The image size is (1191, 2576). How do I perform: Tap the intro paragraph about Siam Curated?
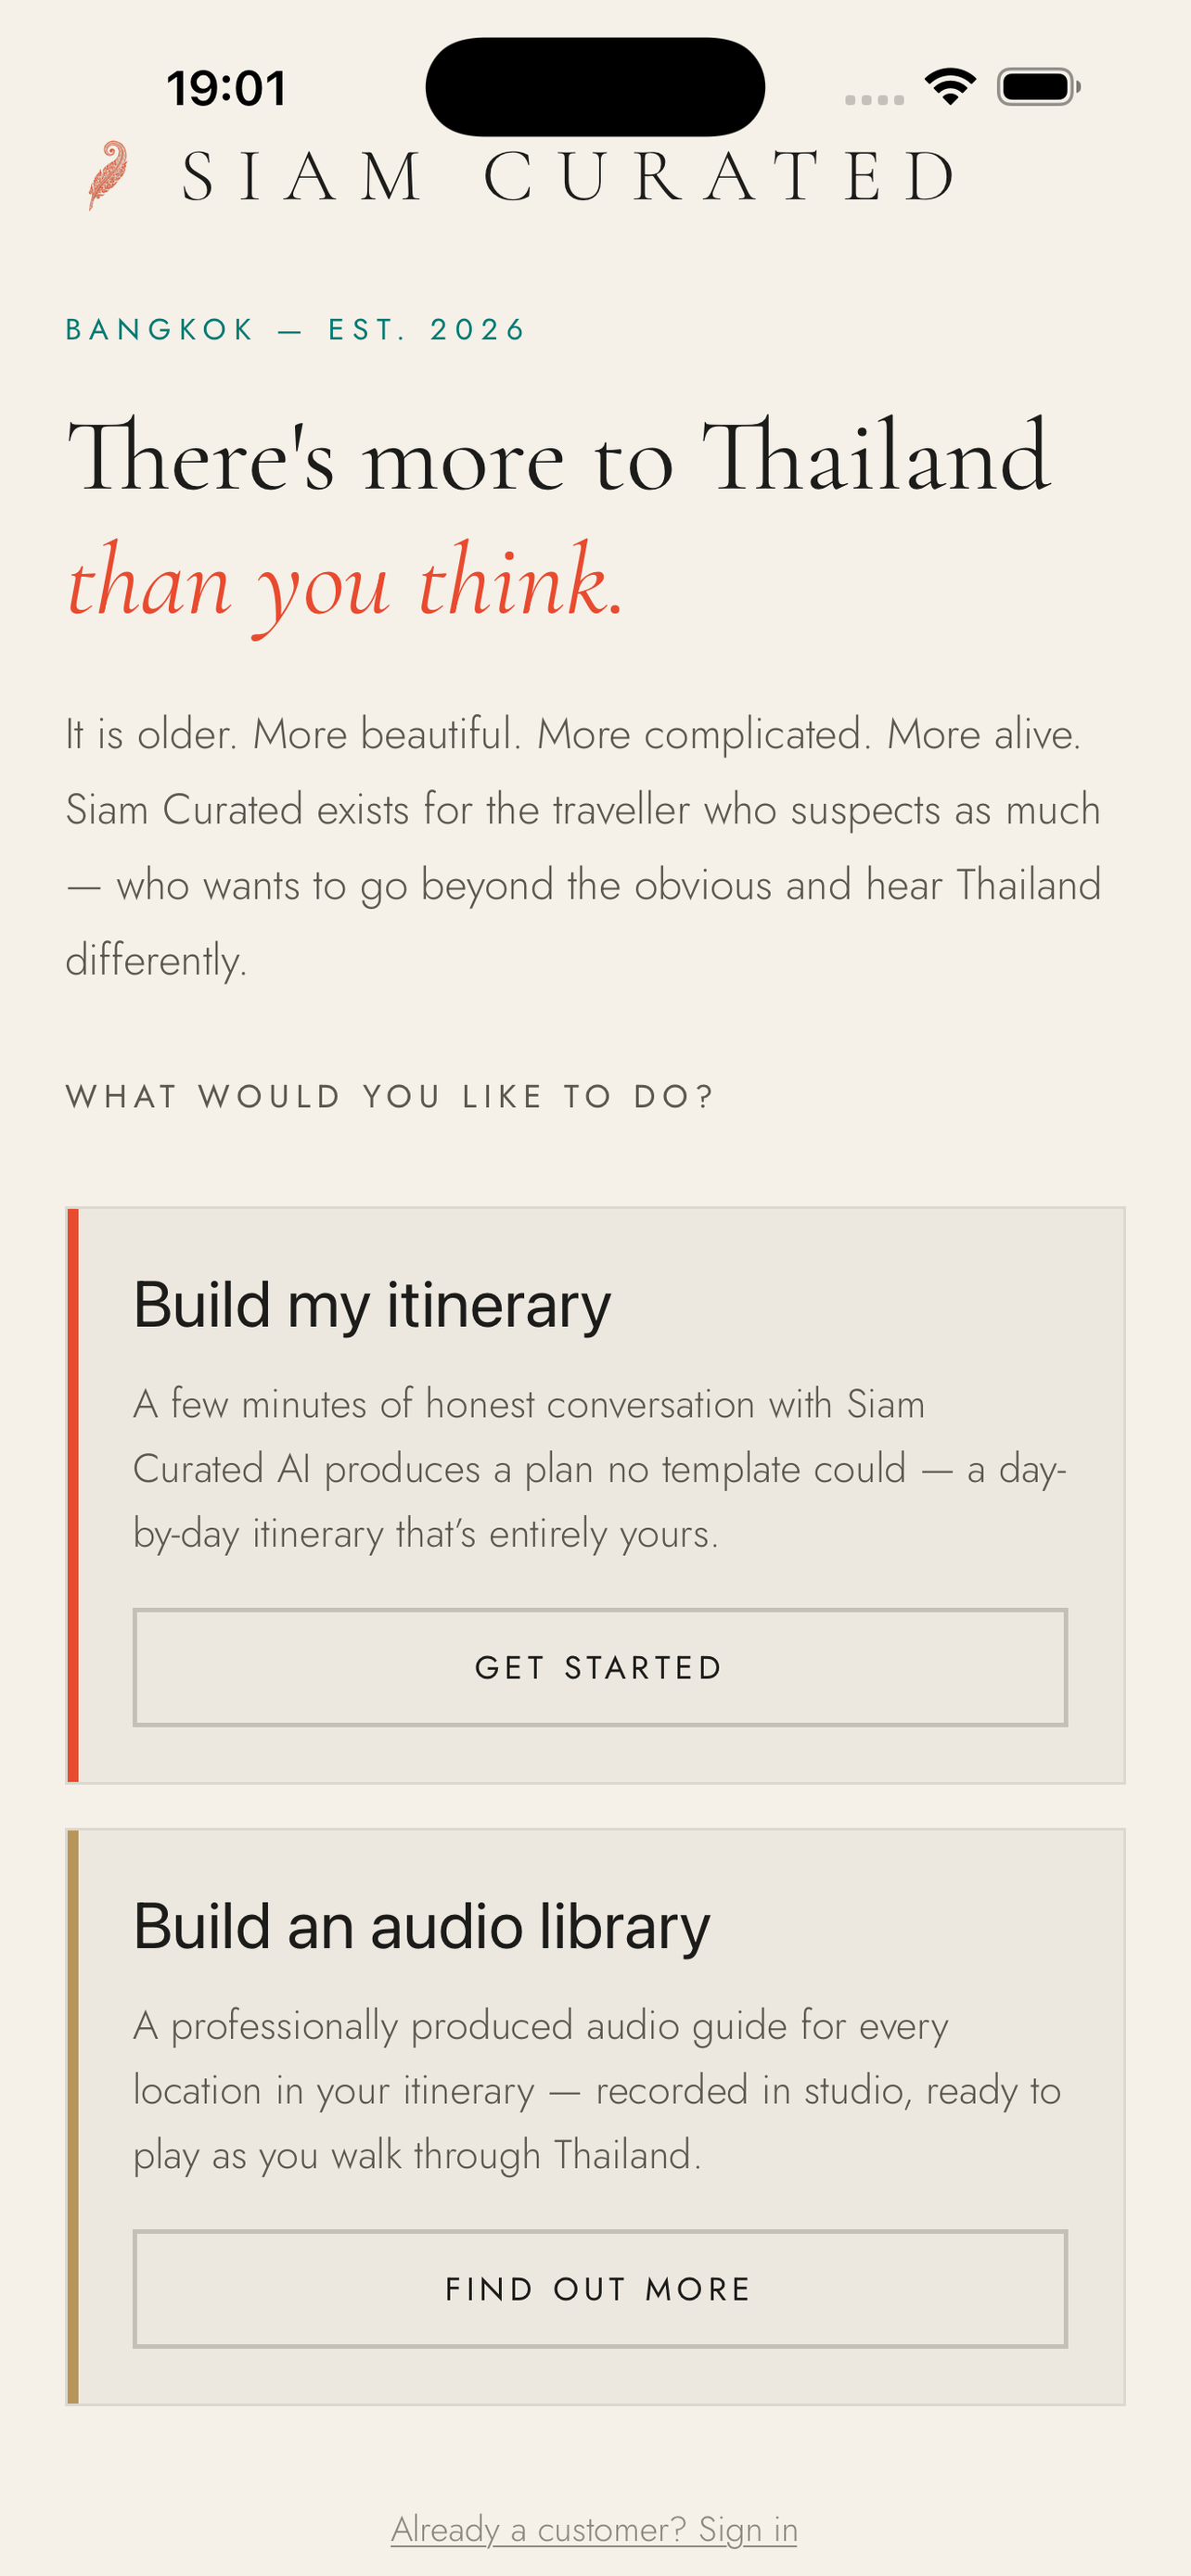click(584, 847)
